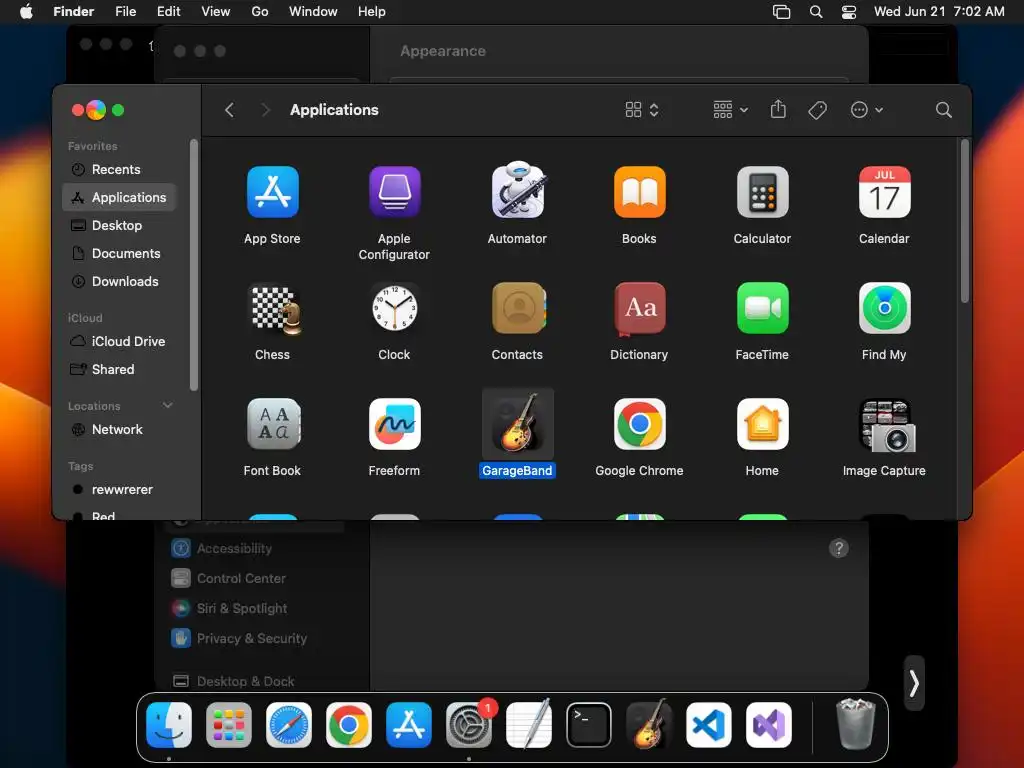The height and width of the screenshot is (768, 1024).
Task: Select the Find My app icon
Action: pos(884,308)
